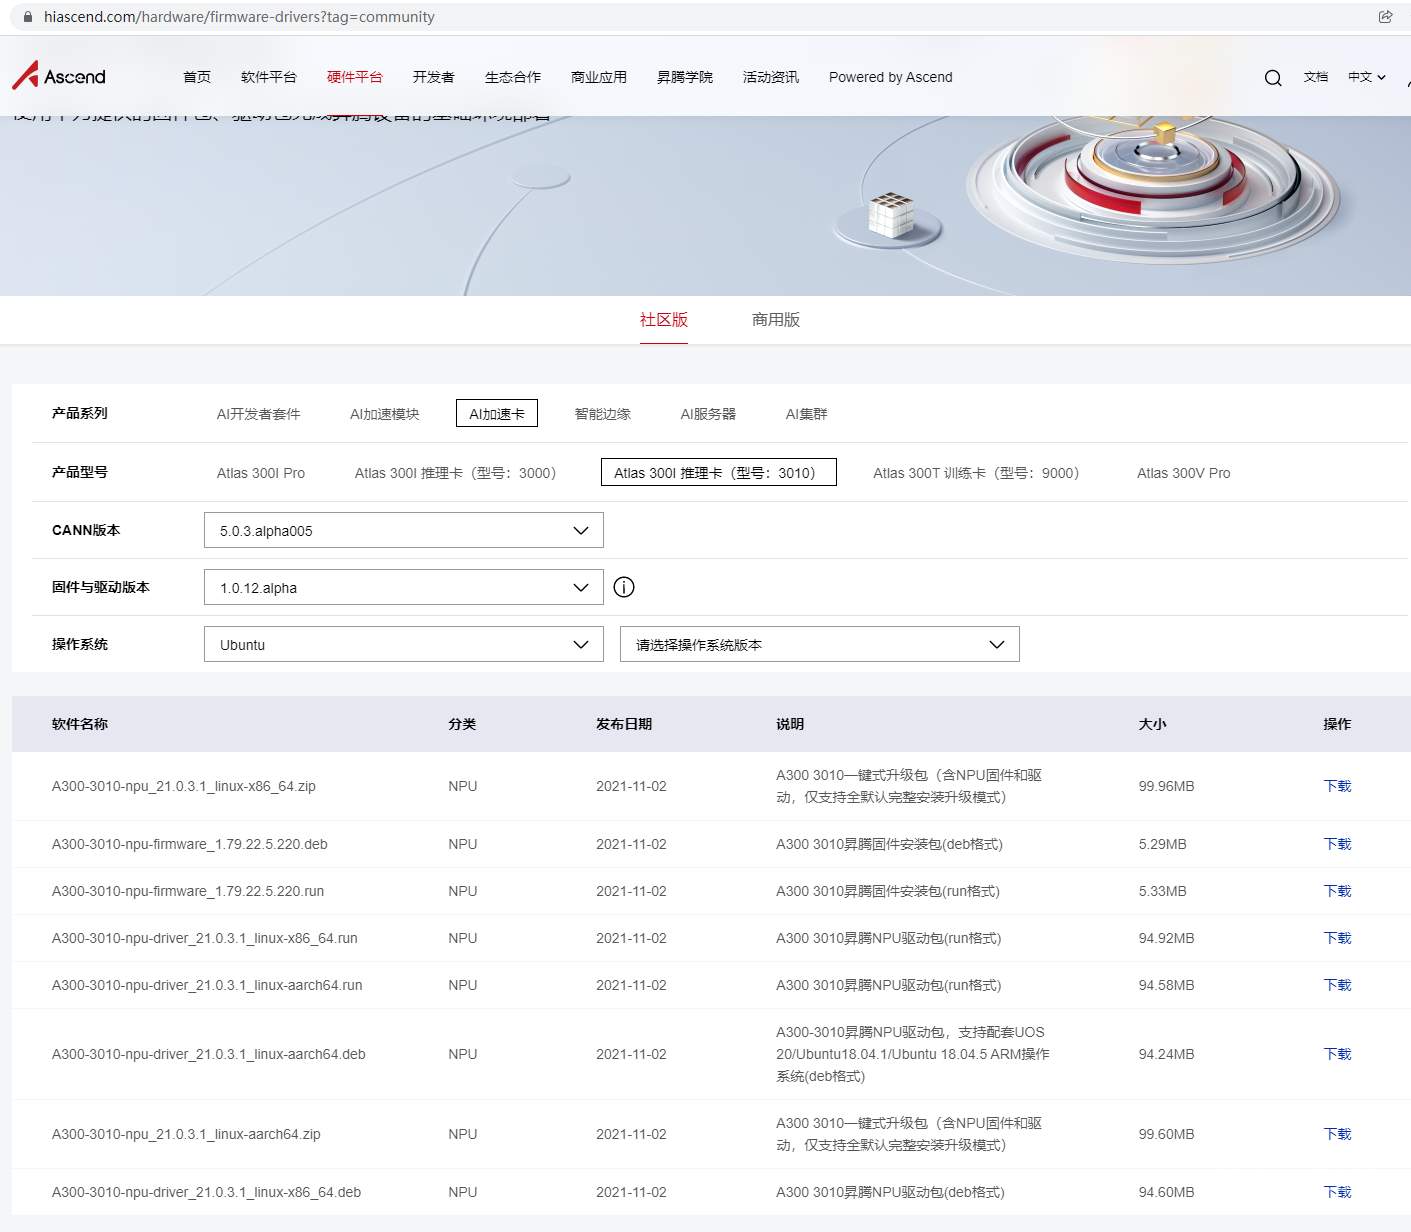Open Powered by Ascend menu item
Screen dimensions: 1411x1232
(x=891, y=77)
